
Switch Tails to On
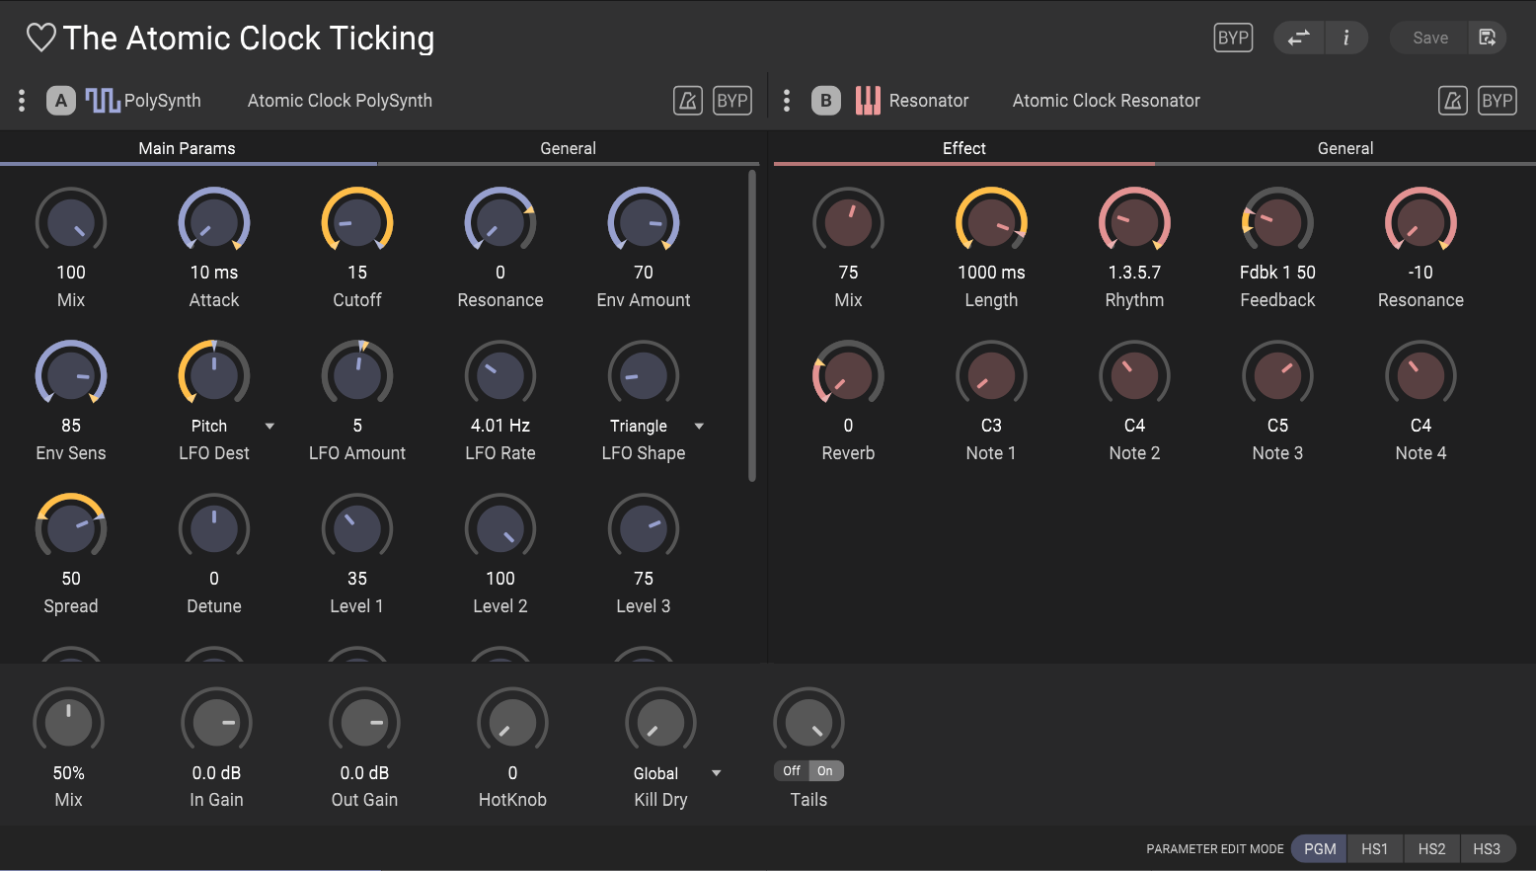point(826,771)
